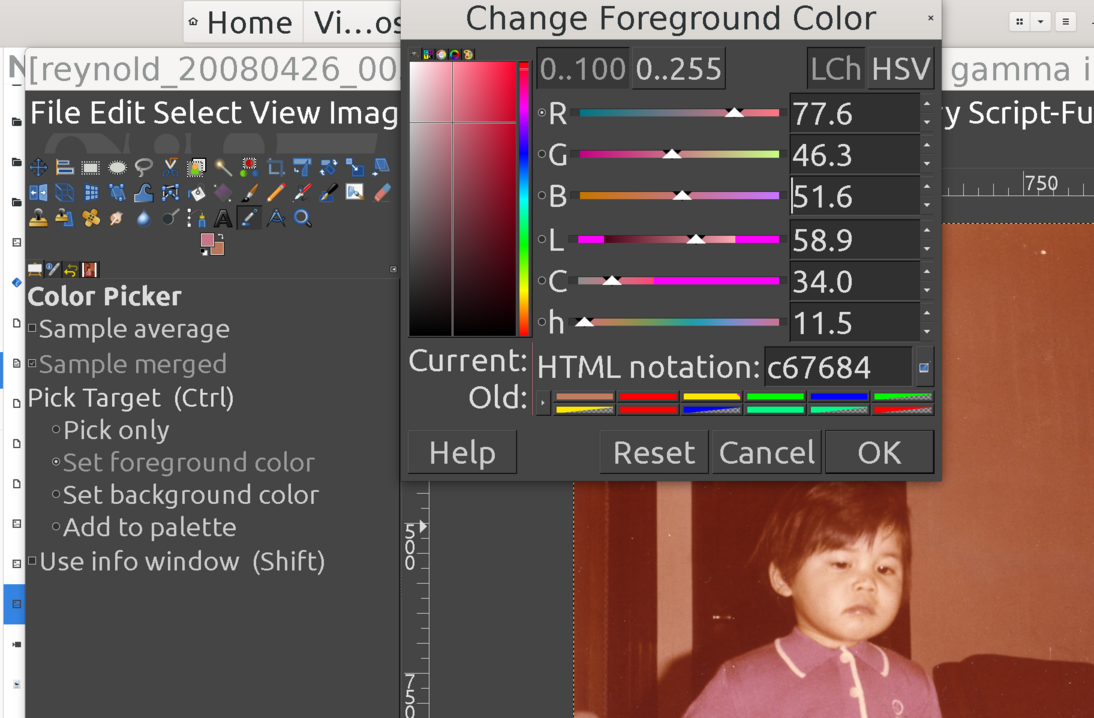Open the Undo History tab icon
The image size is (1094, 718).
pos(70,269)
